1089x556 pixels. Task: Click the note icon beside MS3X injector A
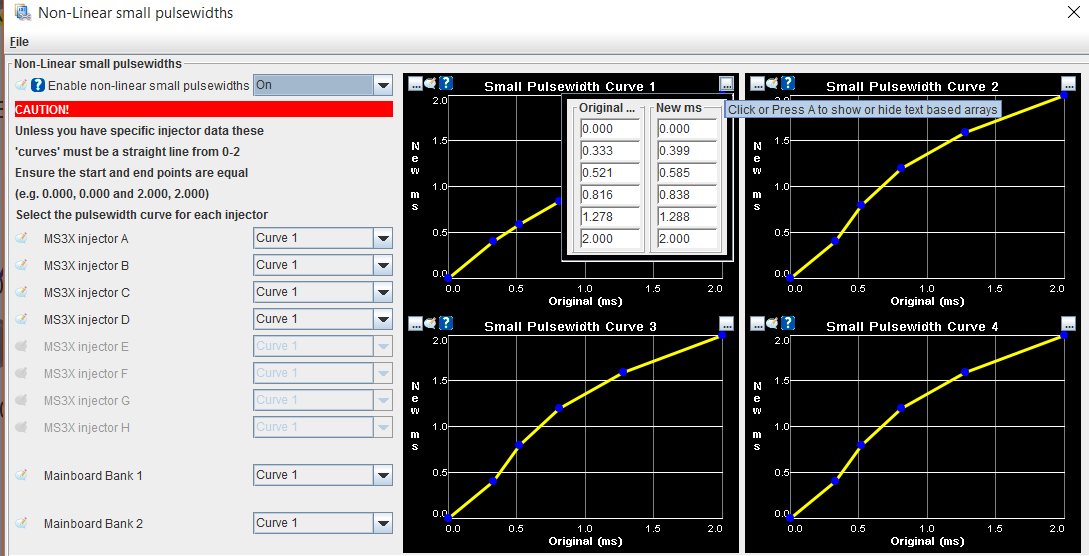(x=22, y=239)
